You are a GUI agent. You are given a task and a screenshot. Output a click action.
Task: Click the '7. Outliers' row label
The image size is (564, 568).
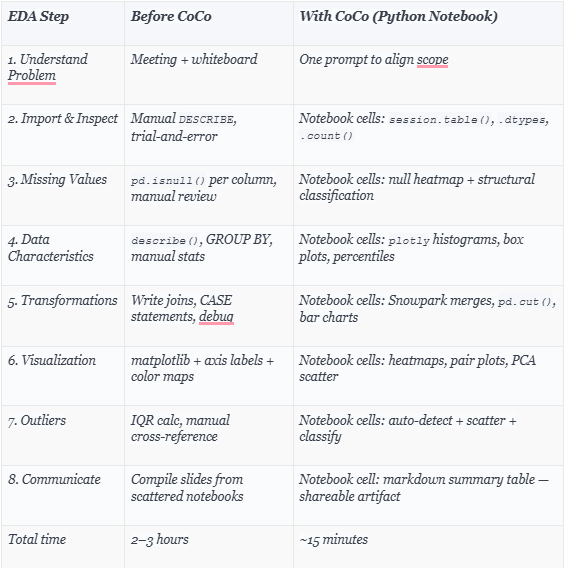tap(37, 421)
